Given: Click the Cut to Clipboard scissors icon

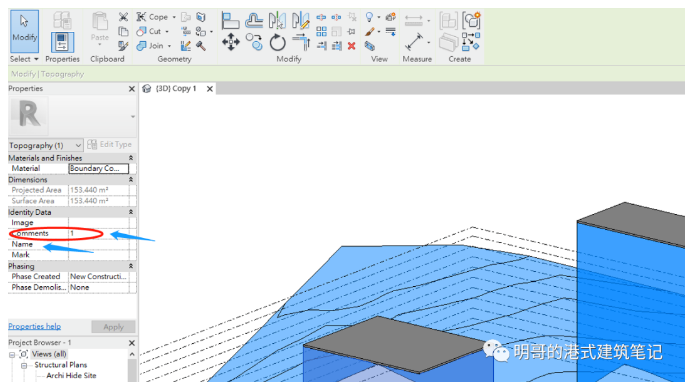Looking at the screenshot, I should click(x=123, y=17).
